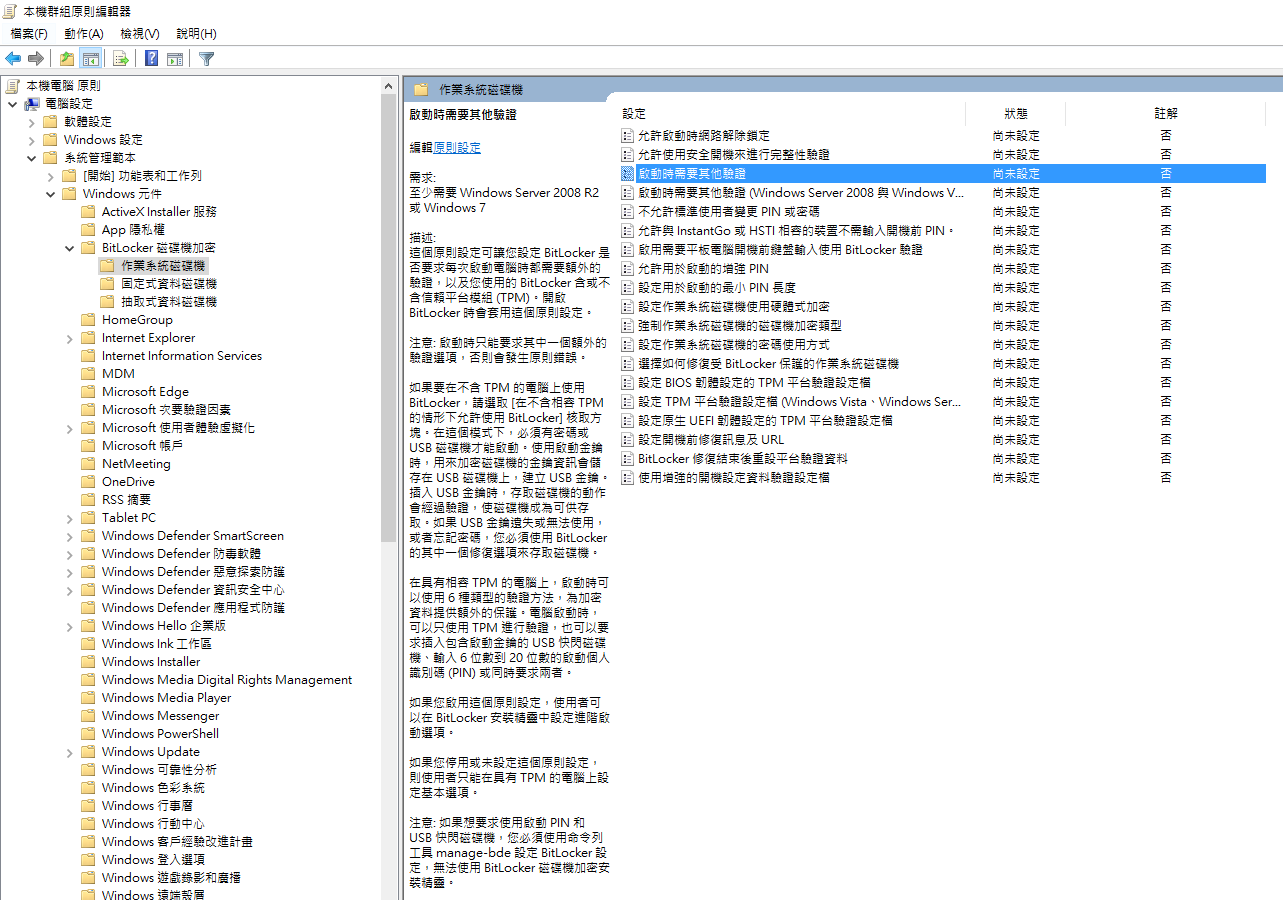Collapse the Windows 元件 tree node

(50, 194)
